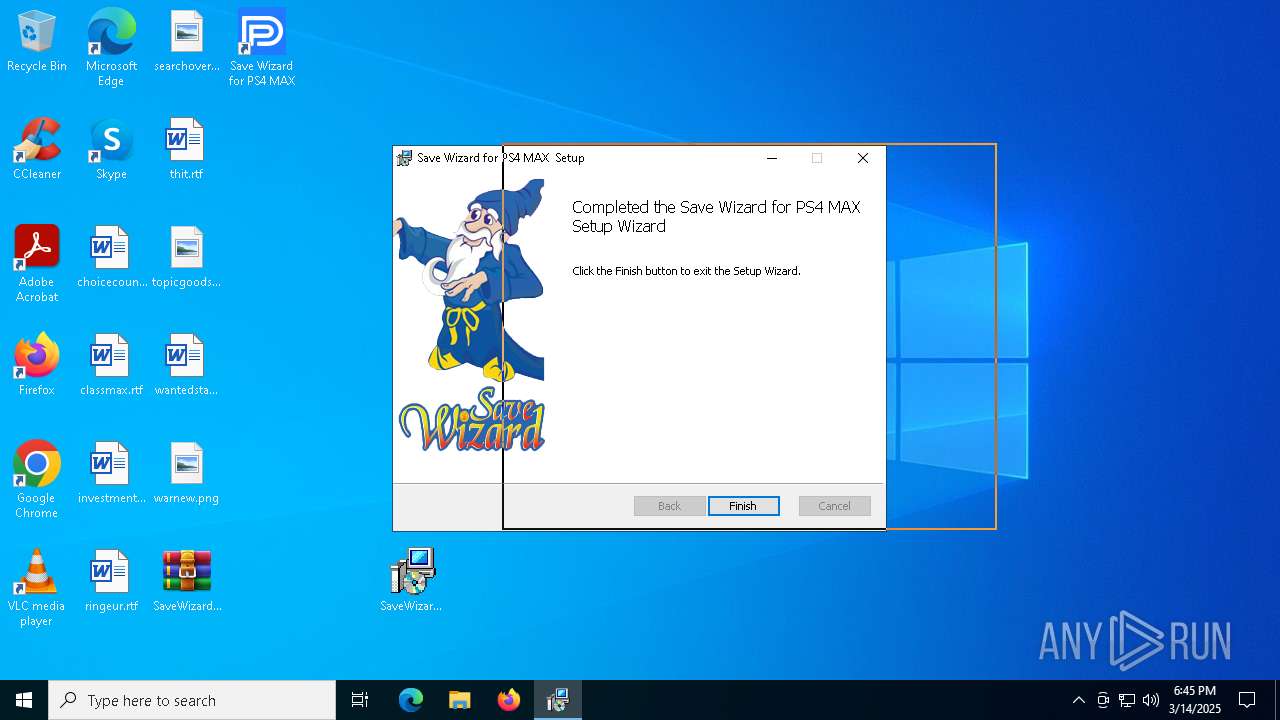Select the Skype desktop shortcut
This screenshot has height=720, width=1280.
[111, 149]
